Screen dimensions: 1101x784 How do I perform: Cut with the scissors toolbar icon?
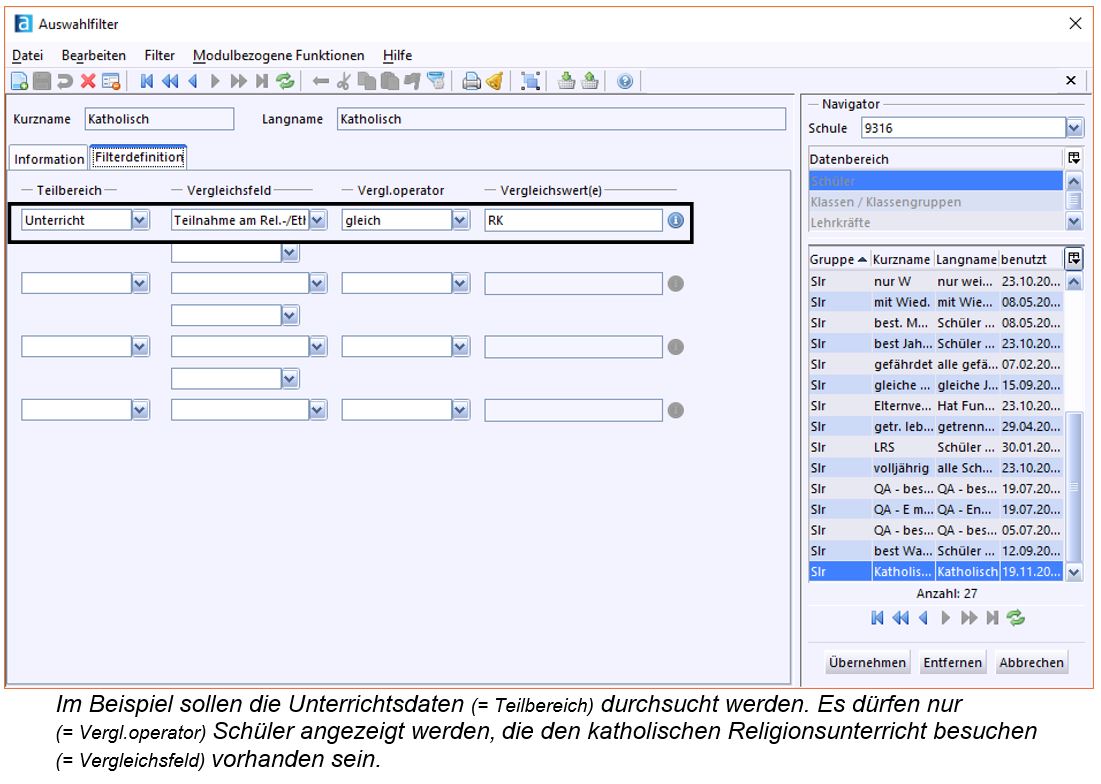(343, 81)
